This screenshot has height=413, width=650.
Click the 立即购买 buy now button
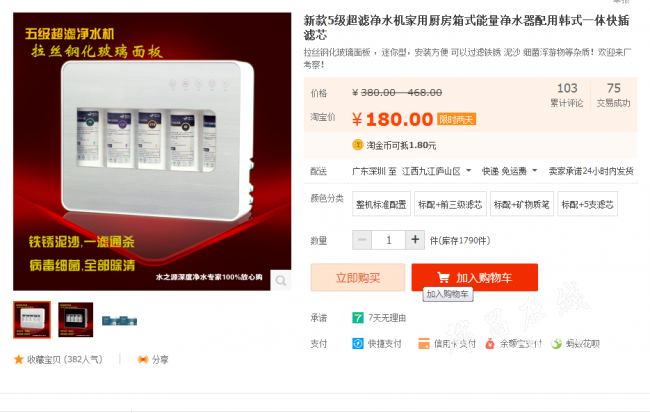(x=358, y=277)
